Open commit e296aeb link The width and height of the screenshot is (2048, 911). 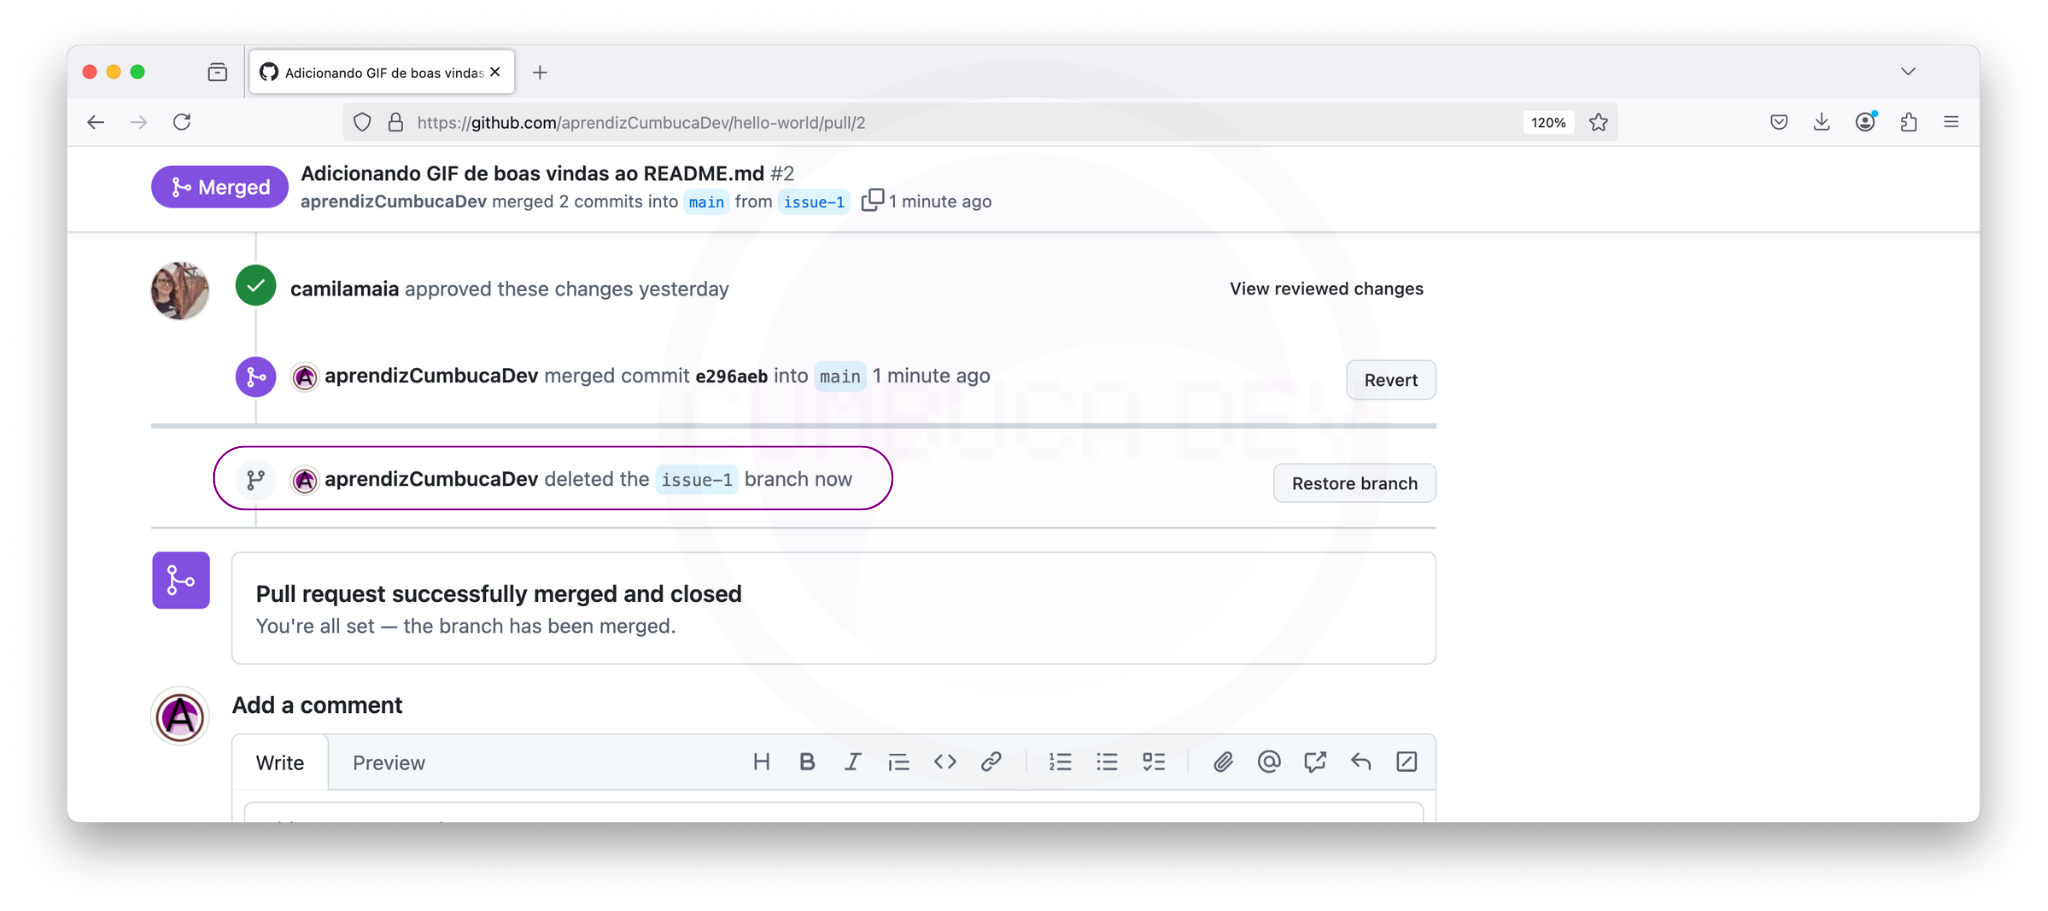point(731,377)
